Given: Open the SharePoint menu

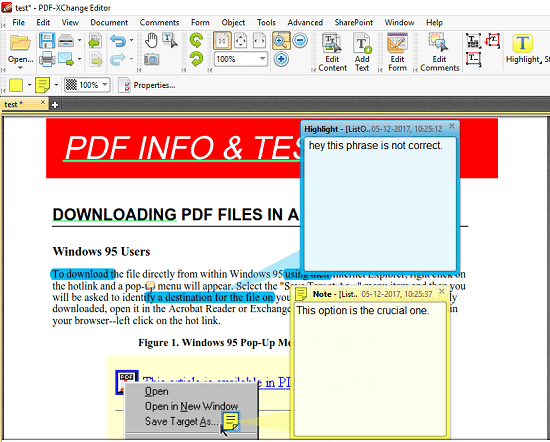Looking at the screenshot, I should pos(354,22).
